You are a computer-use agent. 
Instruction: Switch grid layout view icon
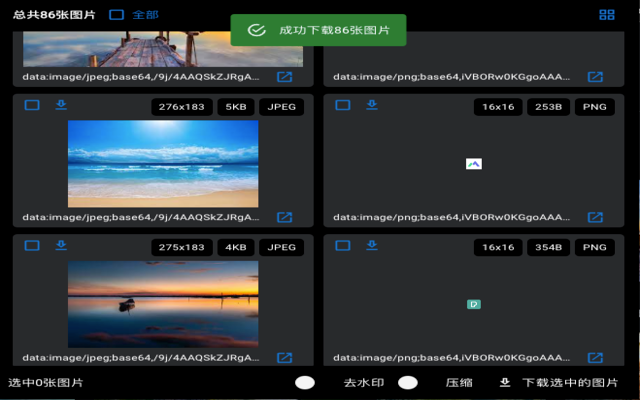(x=607, y=15)
